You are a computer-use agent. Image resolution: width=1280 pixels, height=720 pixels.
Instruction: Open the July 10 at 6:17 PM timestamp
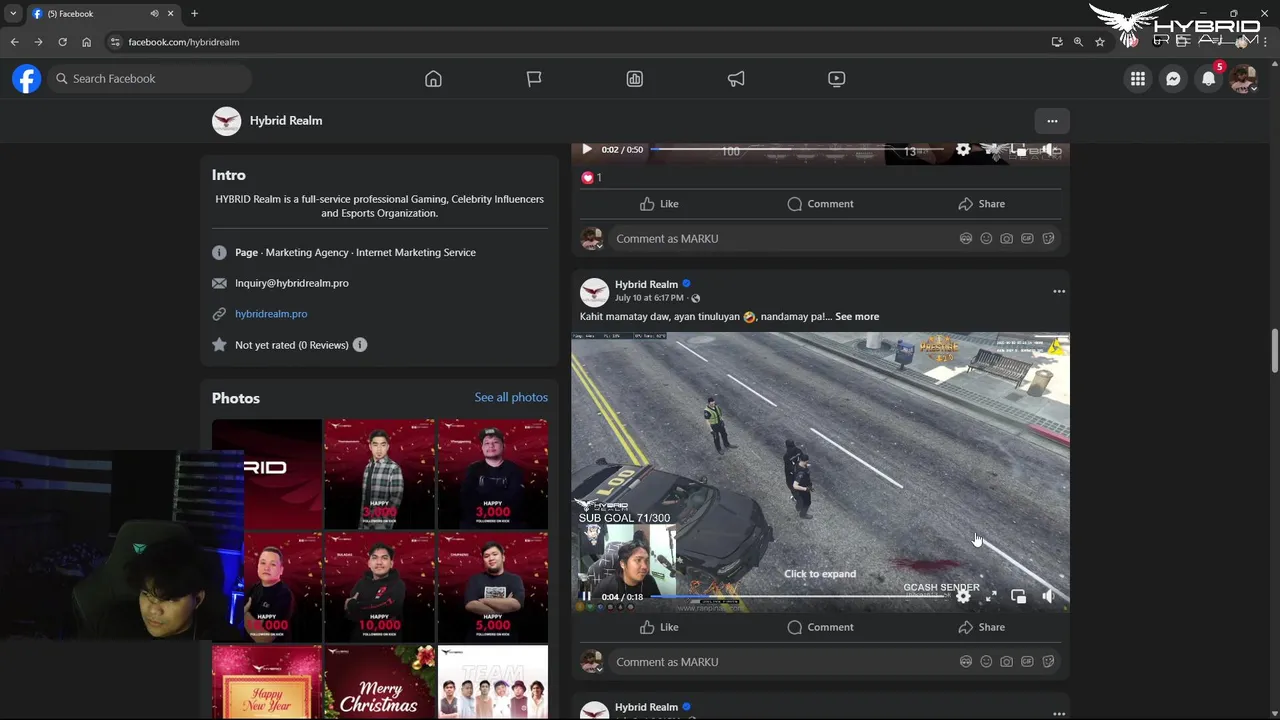tap(649, 298)
